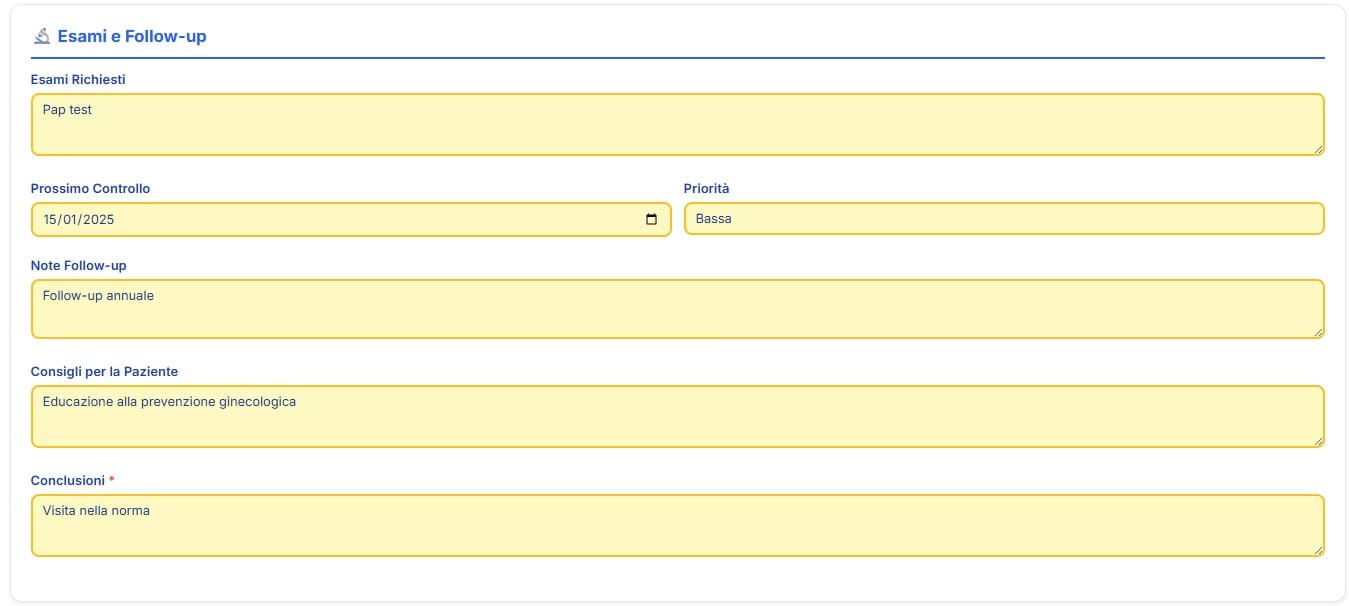Click the Consigli per la Paziente label
The height and width of the screenshot is (606, 1349).
(x=104, y=371)
